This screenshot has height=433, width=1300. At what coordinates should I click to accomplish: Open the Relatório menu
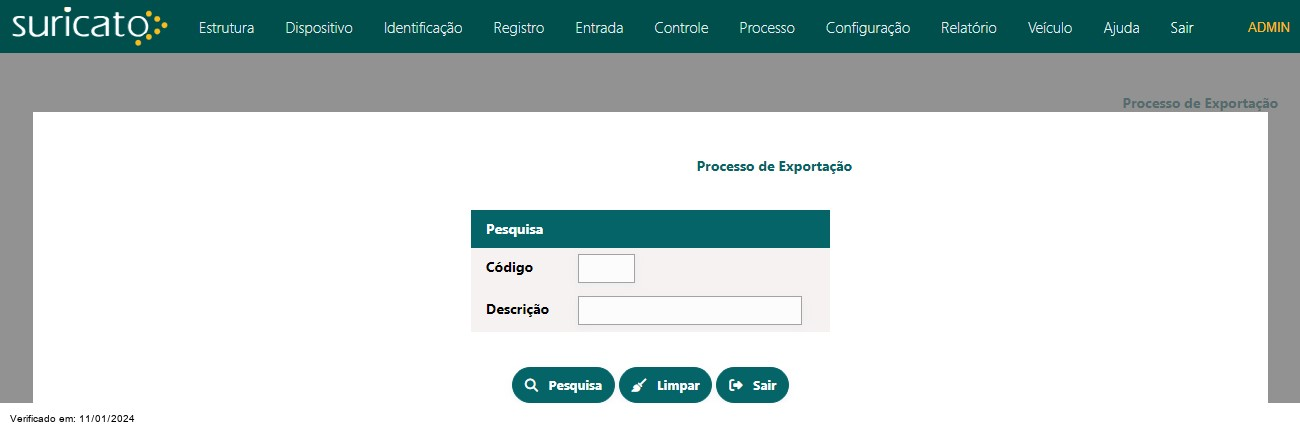pos(969,28)
